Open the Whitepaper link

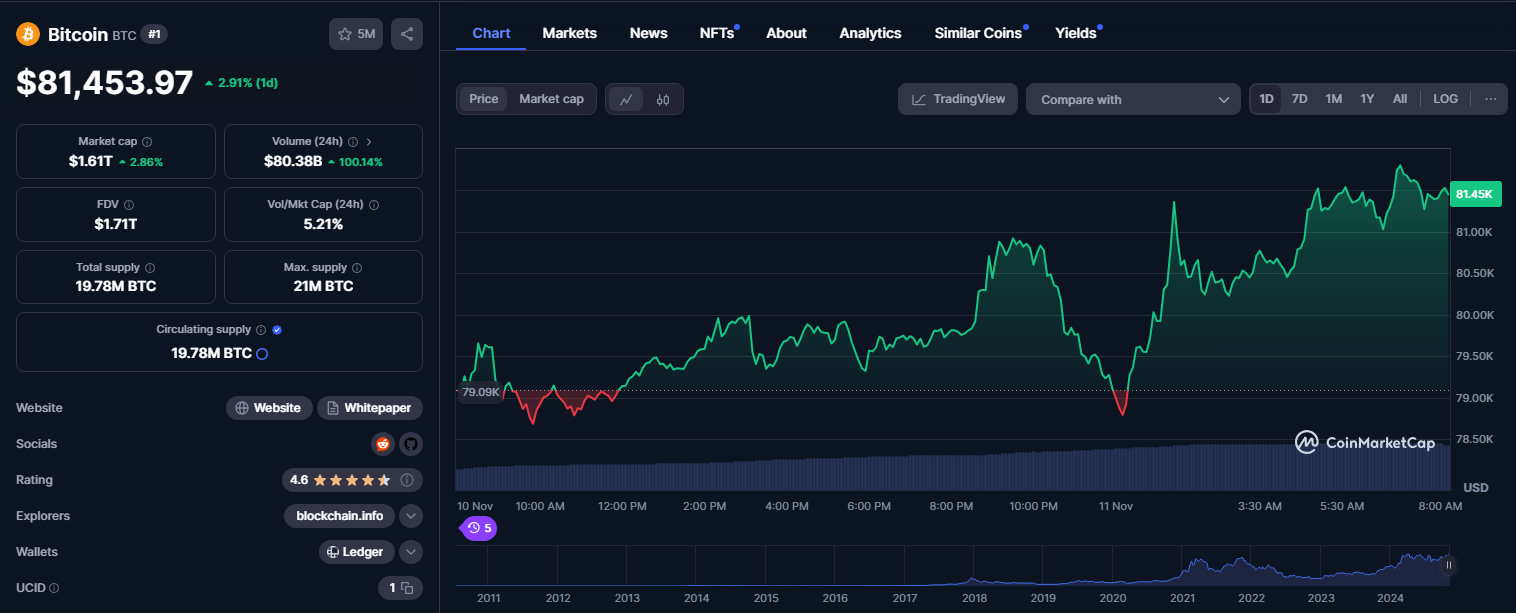pos(370,408)
